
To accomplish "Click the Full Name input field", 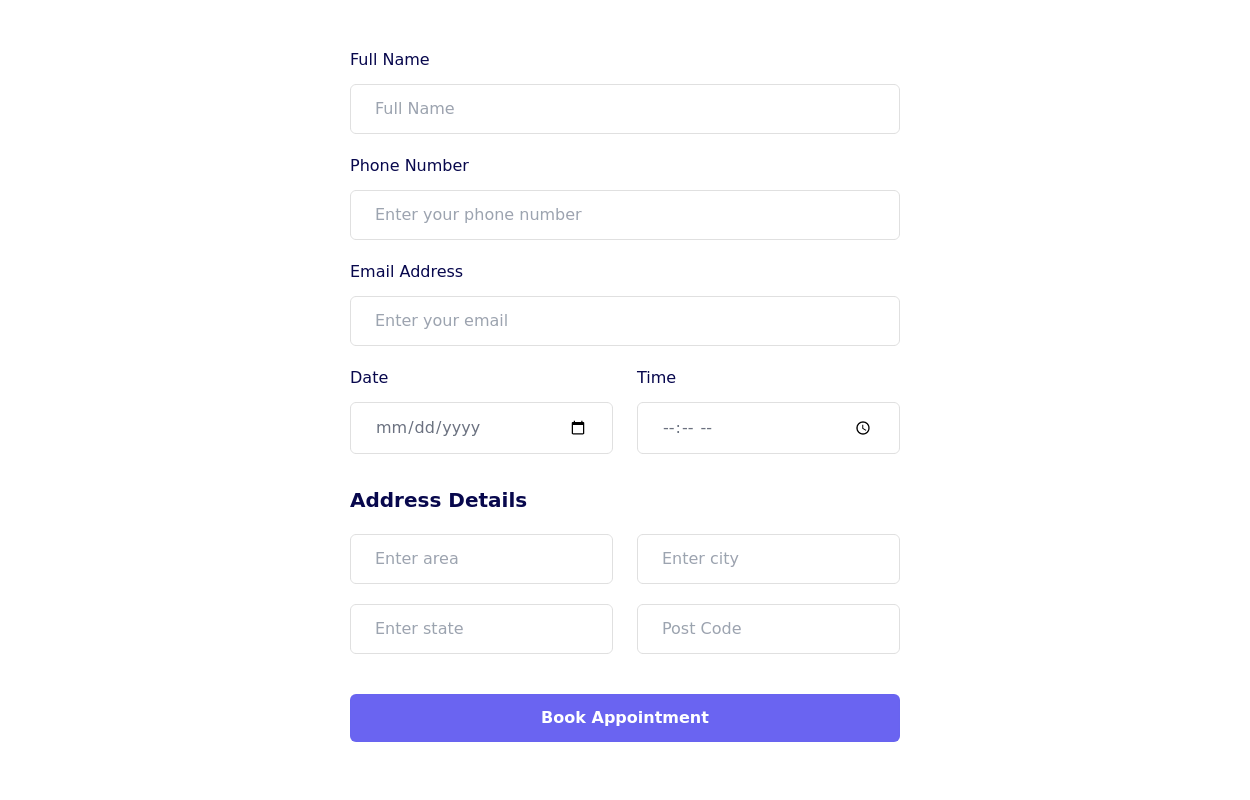I will 625,109.
